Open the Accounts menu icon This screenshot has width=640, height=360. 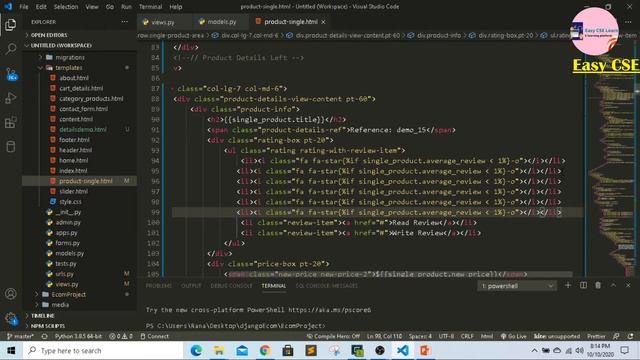point(11,293)
